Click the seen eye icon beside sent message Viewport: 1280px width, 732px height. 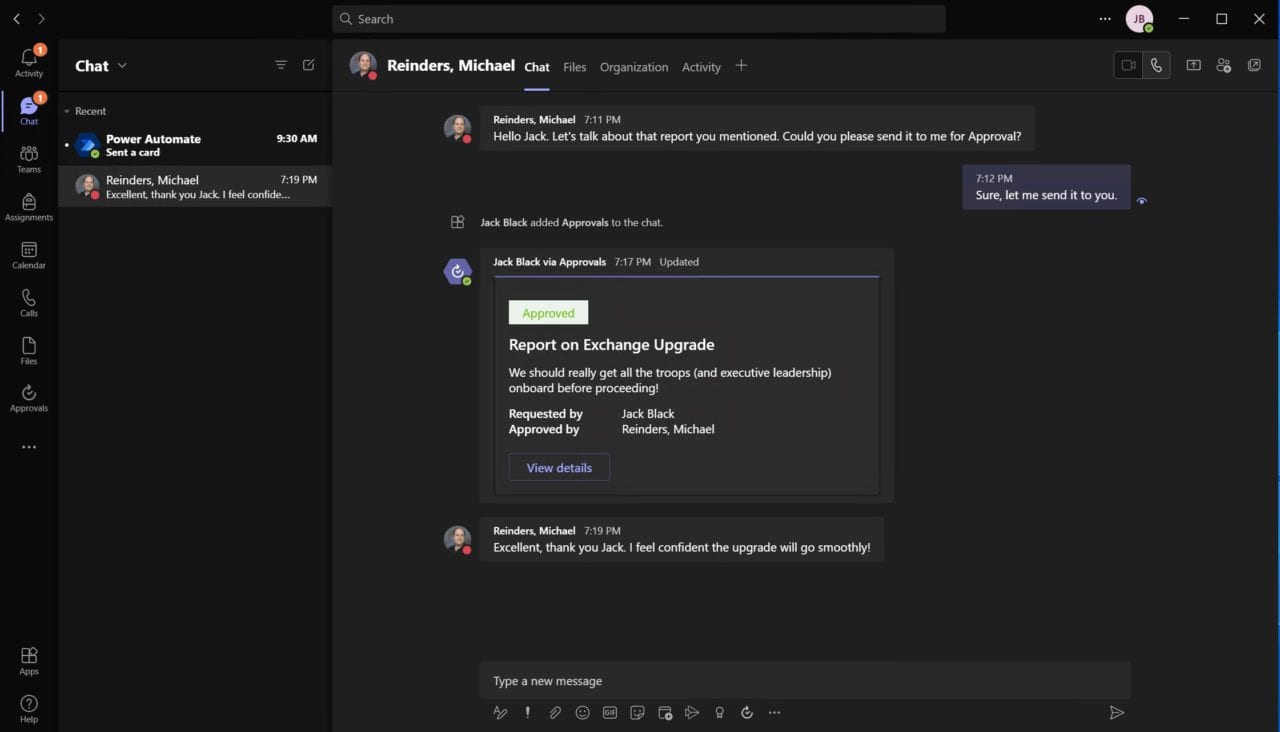(1141, 201)
